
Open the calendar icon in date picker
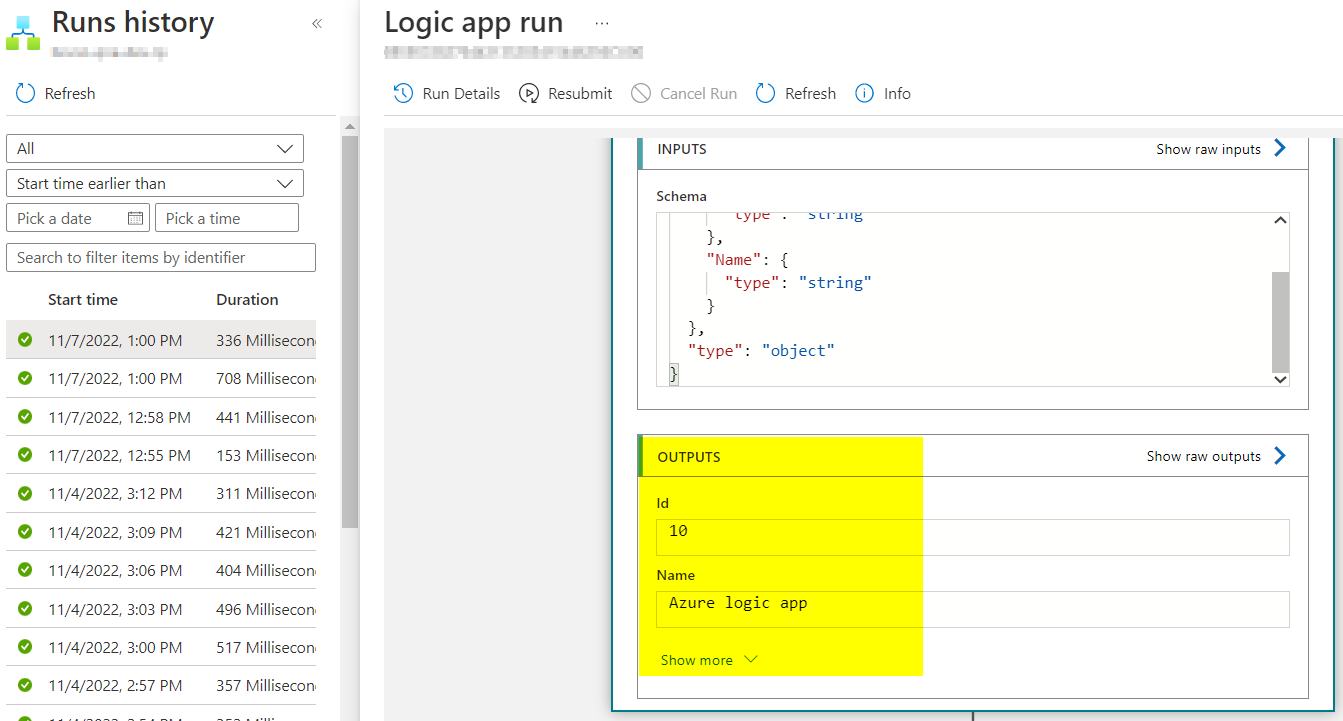(136, 218)
